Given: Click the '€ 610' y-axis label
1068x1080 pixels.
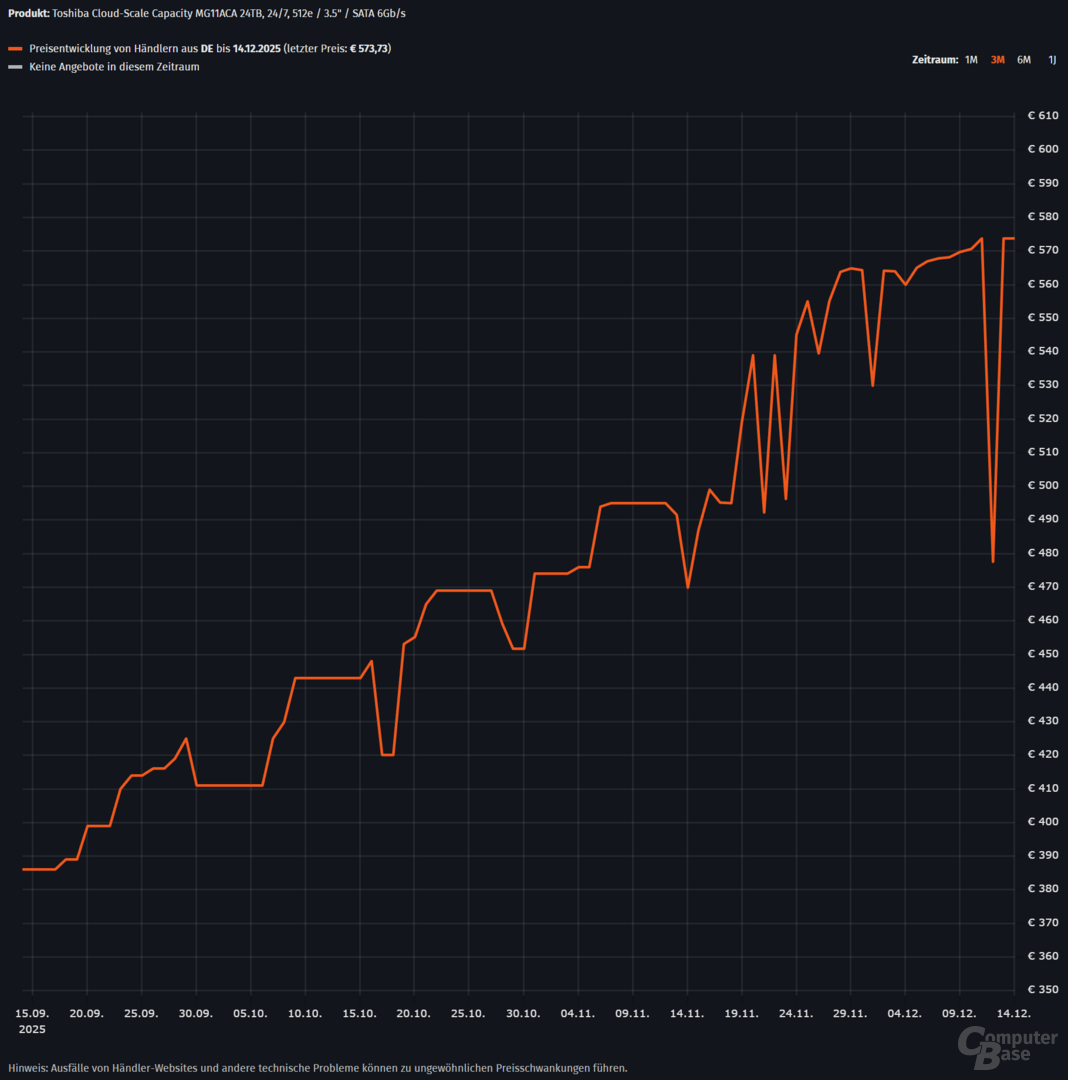Looking at the screenshot, I should pos(1042,116).
